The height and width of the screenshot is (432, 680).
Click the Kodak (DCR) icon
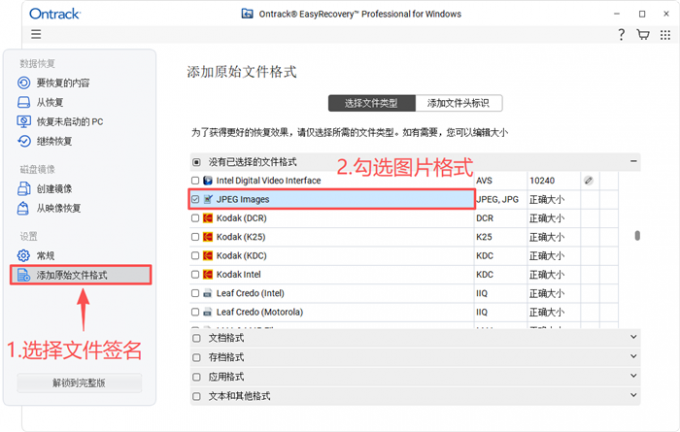coord(208,218)
